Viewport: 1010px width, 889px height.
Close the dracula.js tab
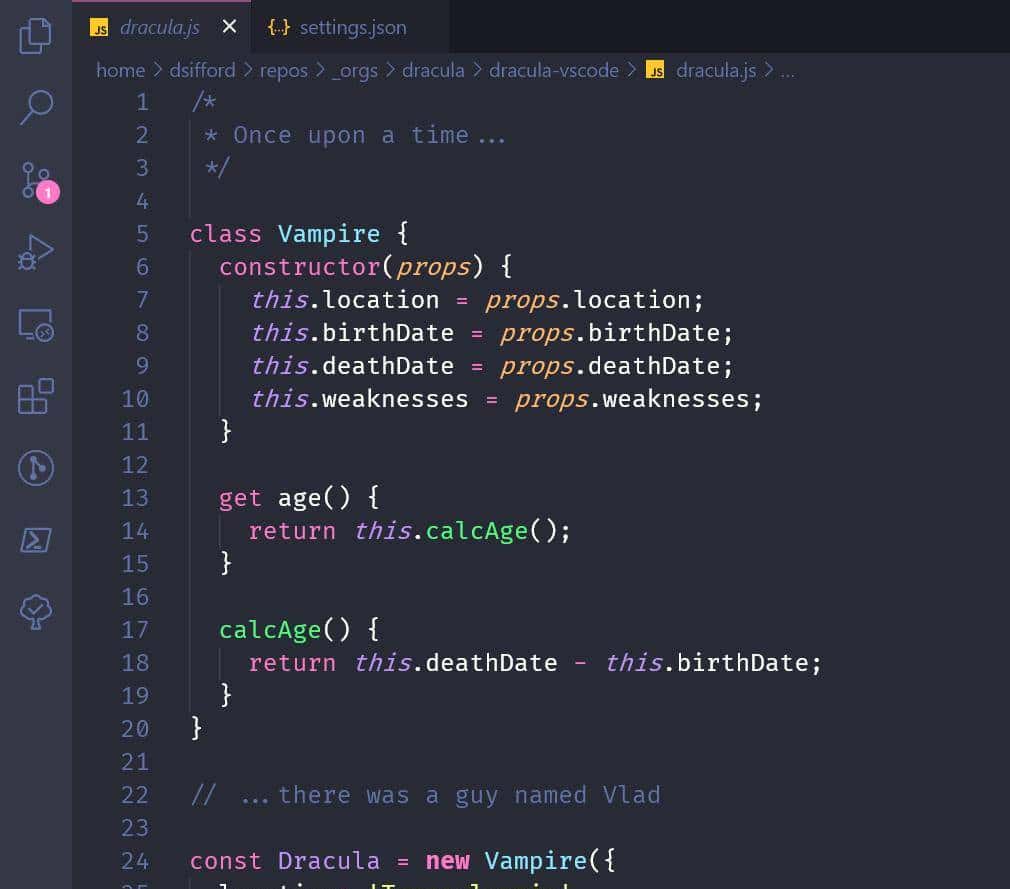[x=229, y=27]
